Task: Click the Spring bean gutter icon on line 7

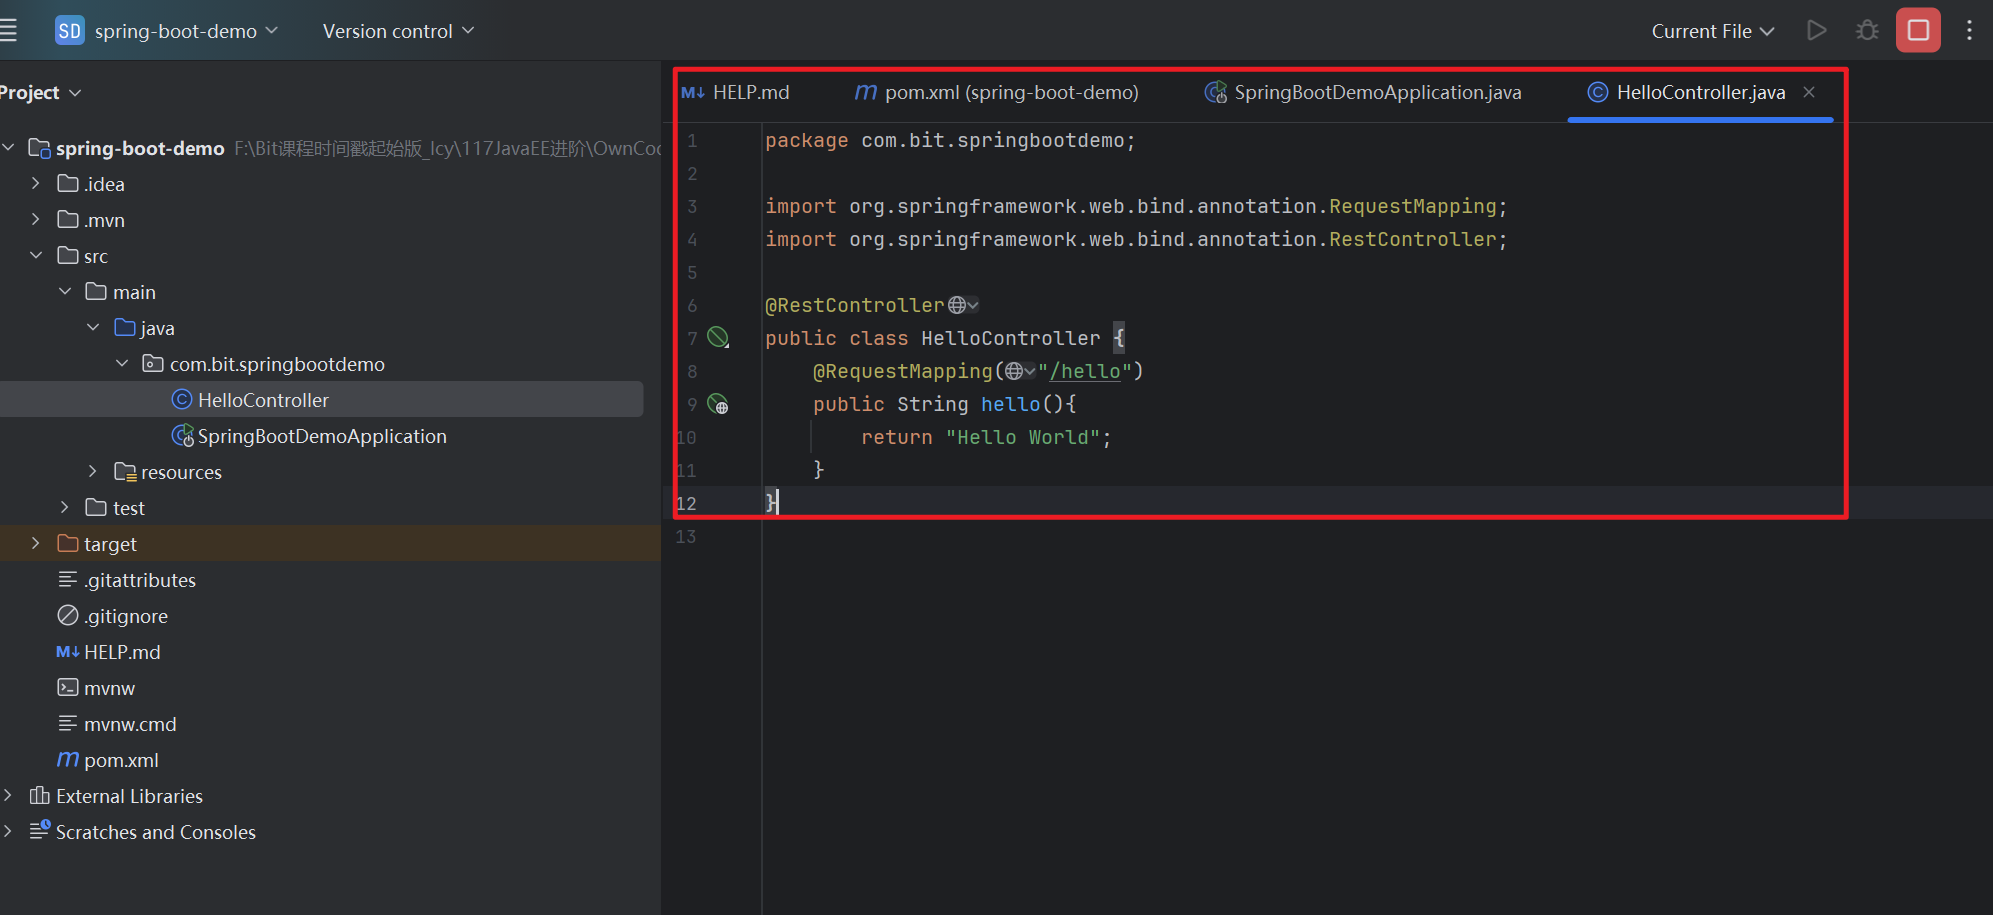Action: click(x=718, y=337)
